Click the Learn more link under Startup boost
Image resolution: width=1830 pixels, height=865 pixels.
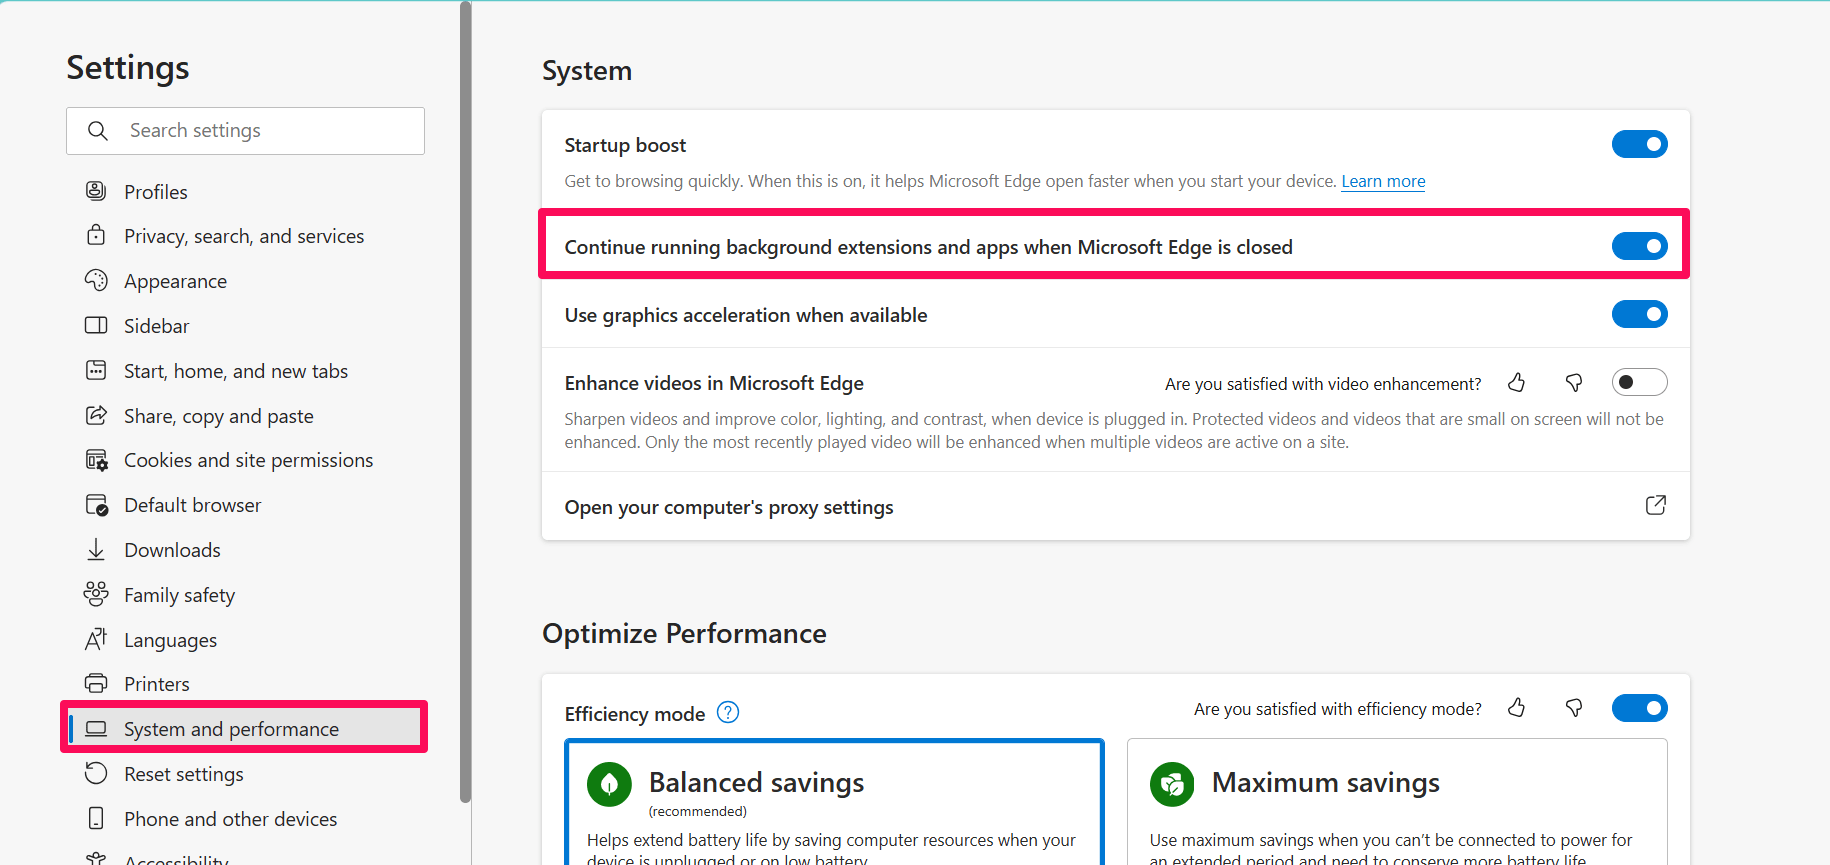[x=1383, y=181]
